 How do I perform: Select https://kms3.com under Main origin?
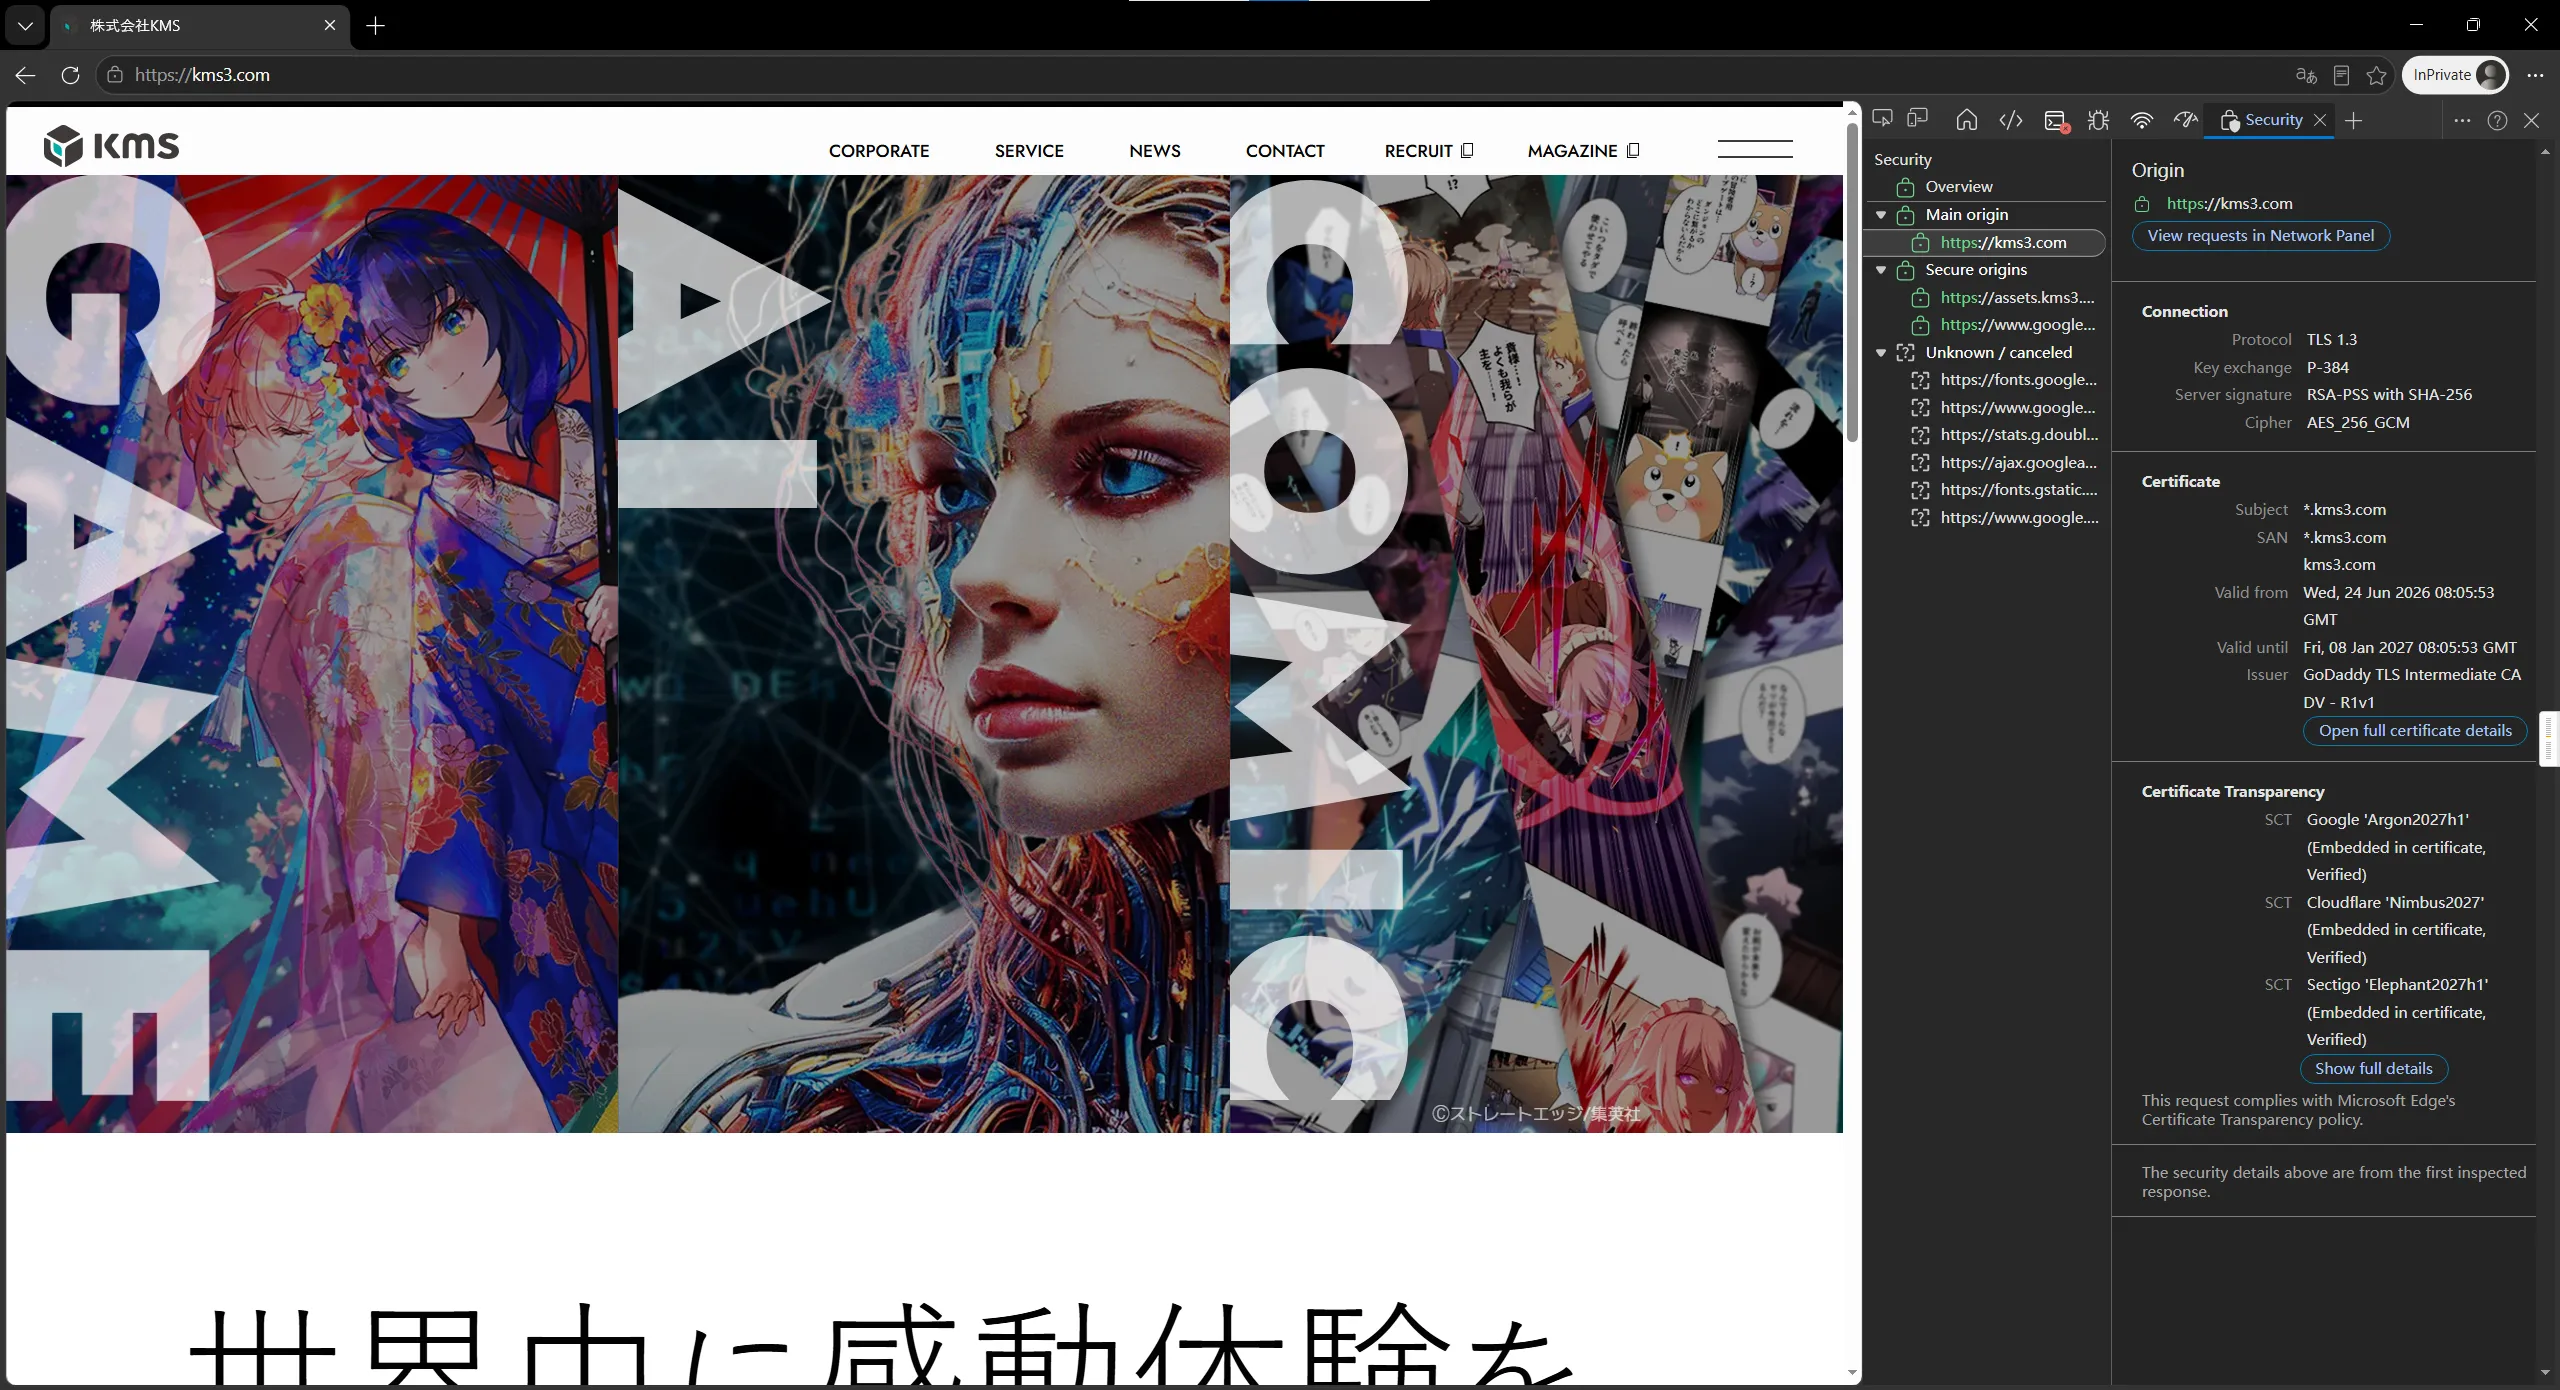click(1987, 243)
